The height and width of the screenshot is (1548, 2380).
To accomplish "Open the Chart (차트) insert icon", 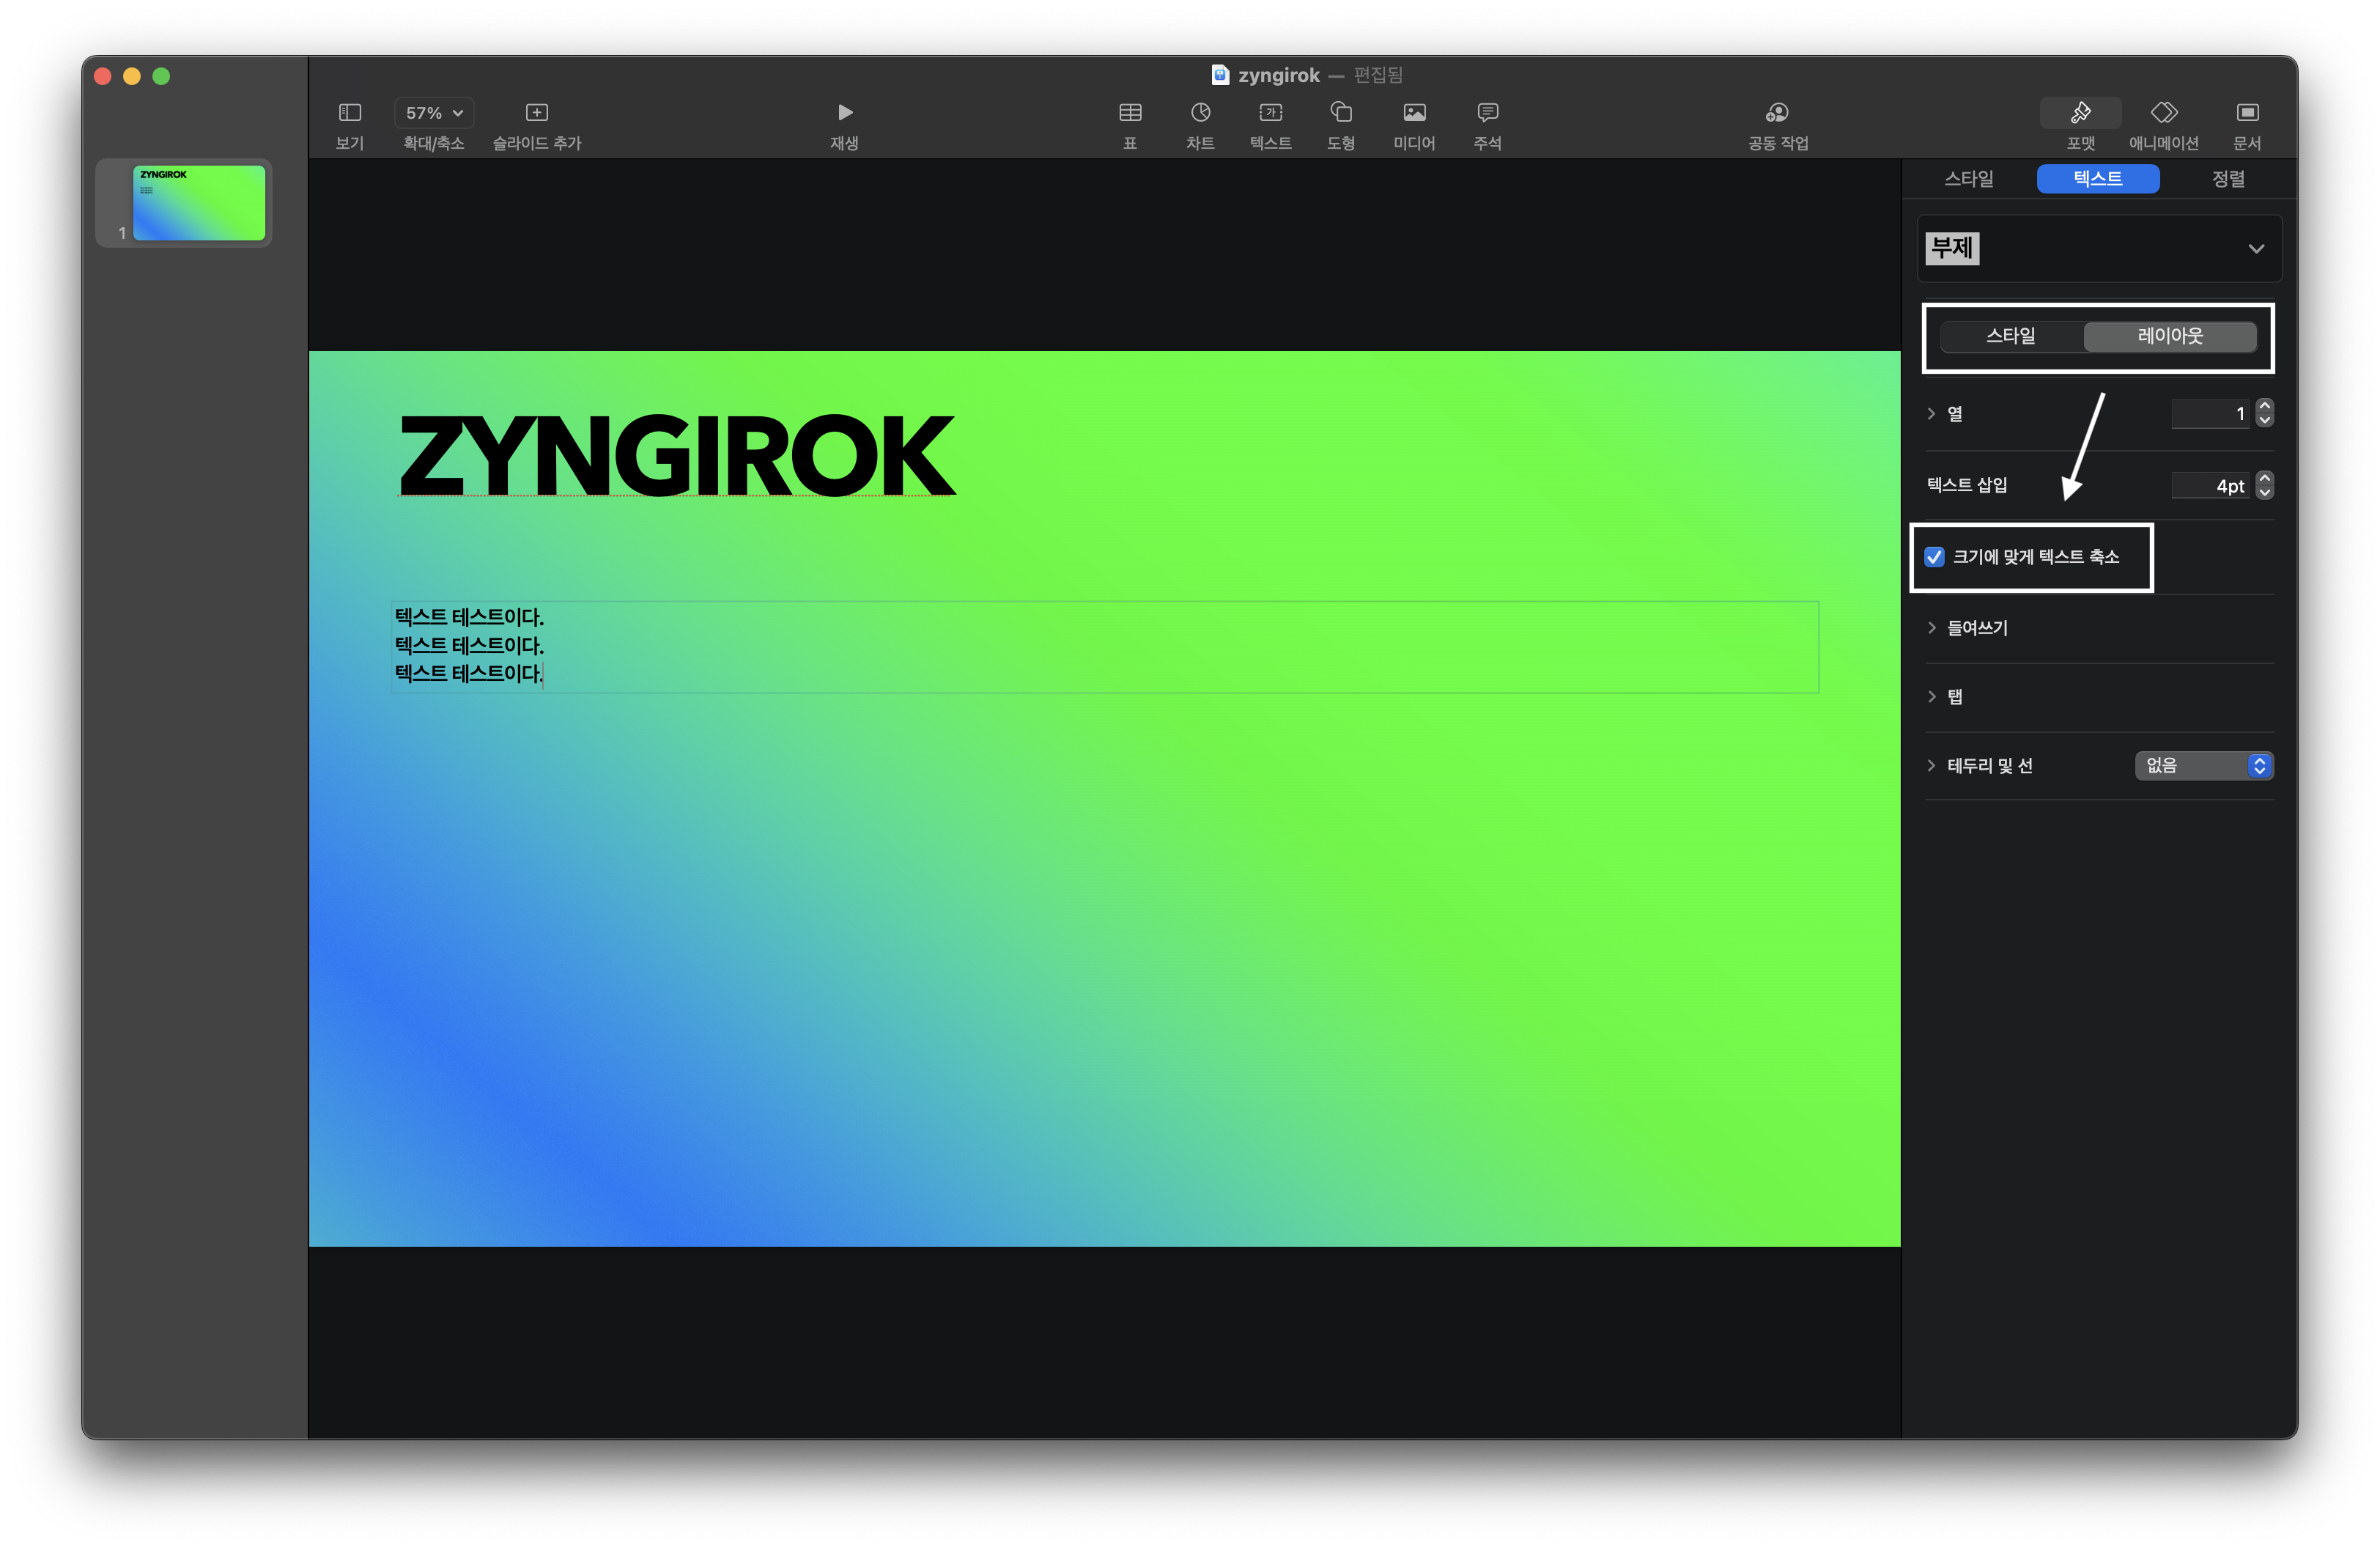I will (1200, 113).
